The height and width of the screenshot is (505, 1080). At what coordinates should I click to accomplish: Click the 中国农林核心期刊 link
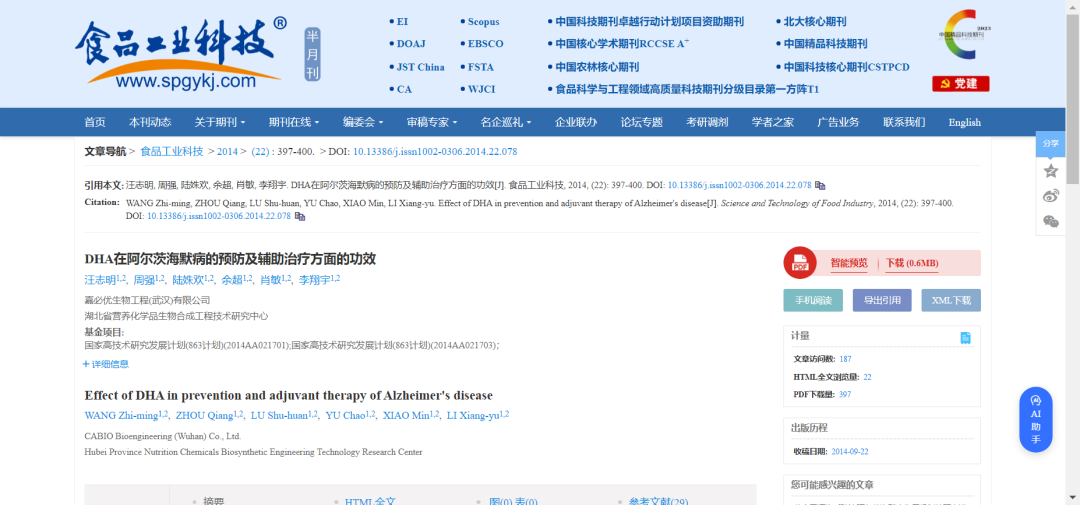point(597,67)
